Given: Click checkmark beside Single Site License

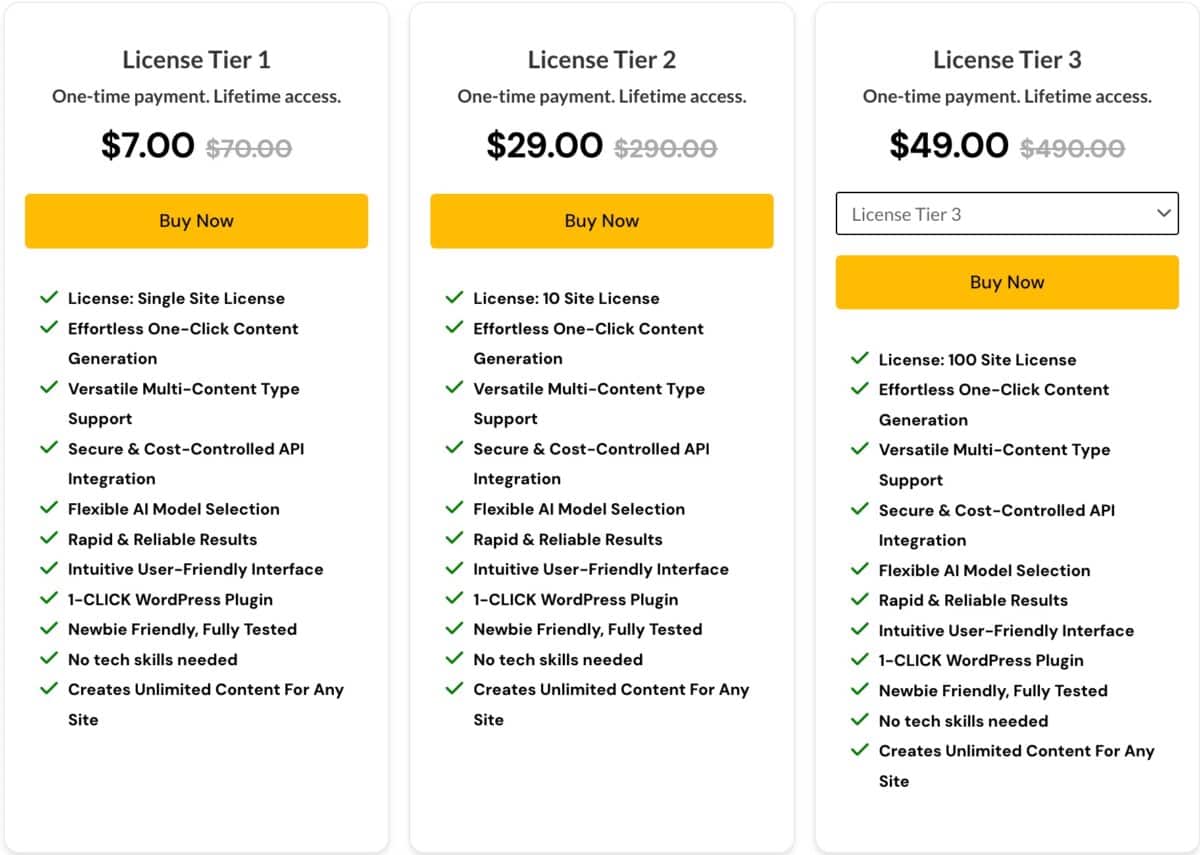Looking at the screenshot, I should coord(49,298).
